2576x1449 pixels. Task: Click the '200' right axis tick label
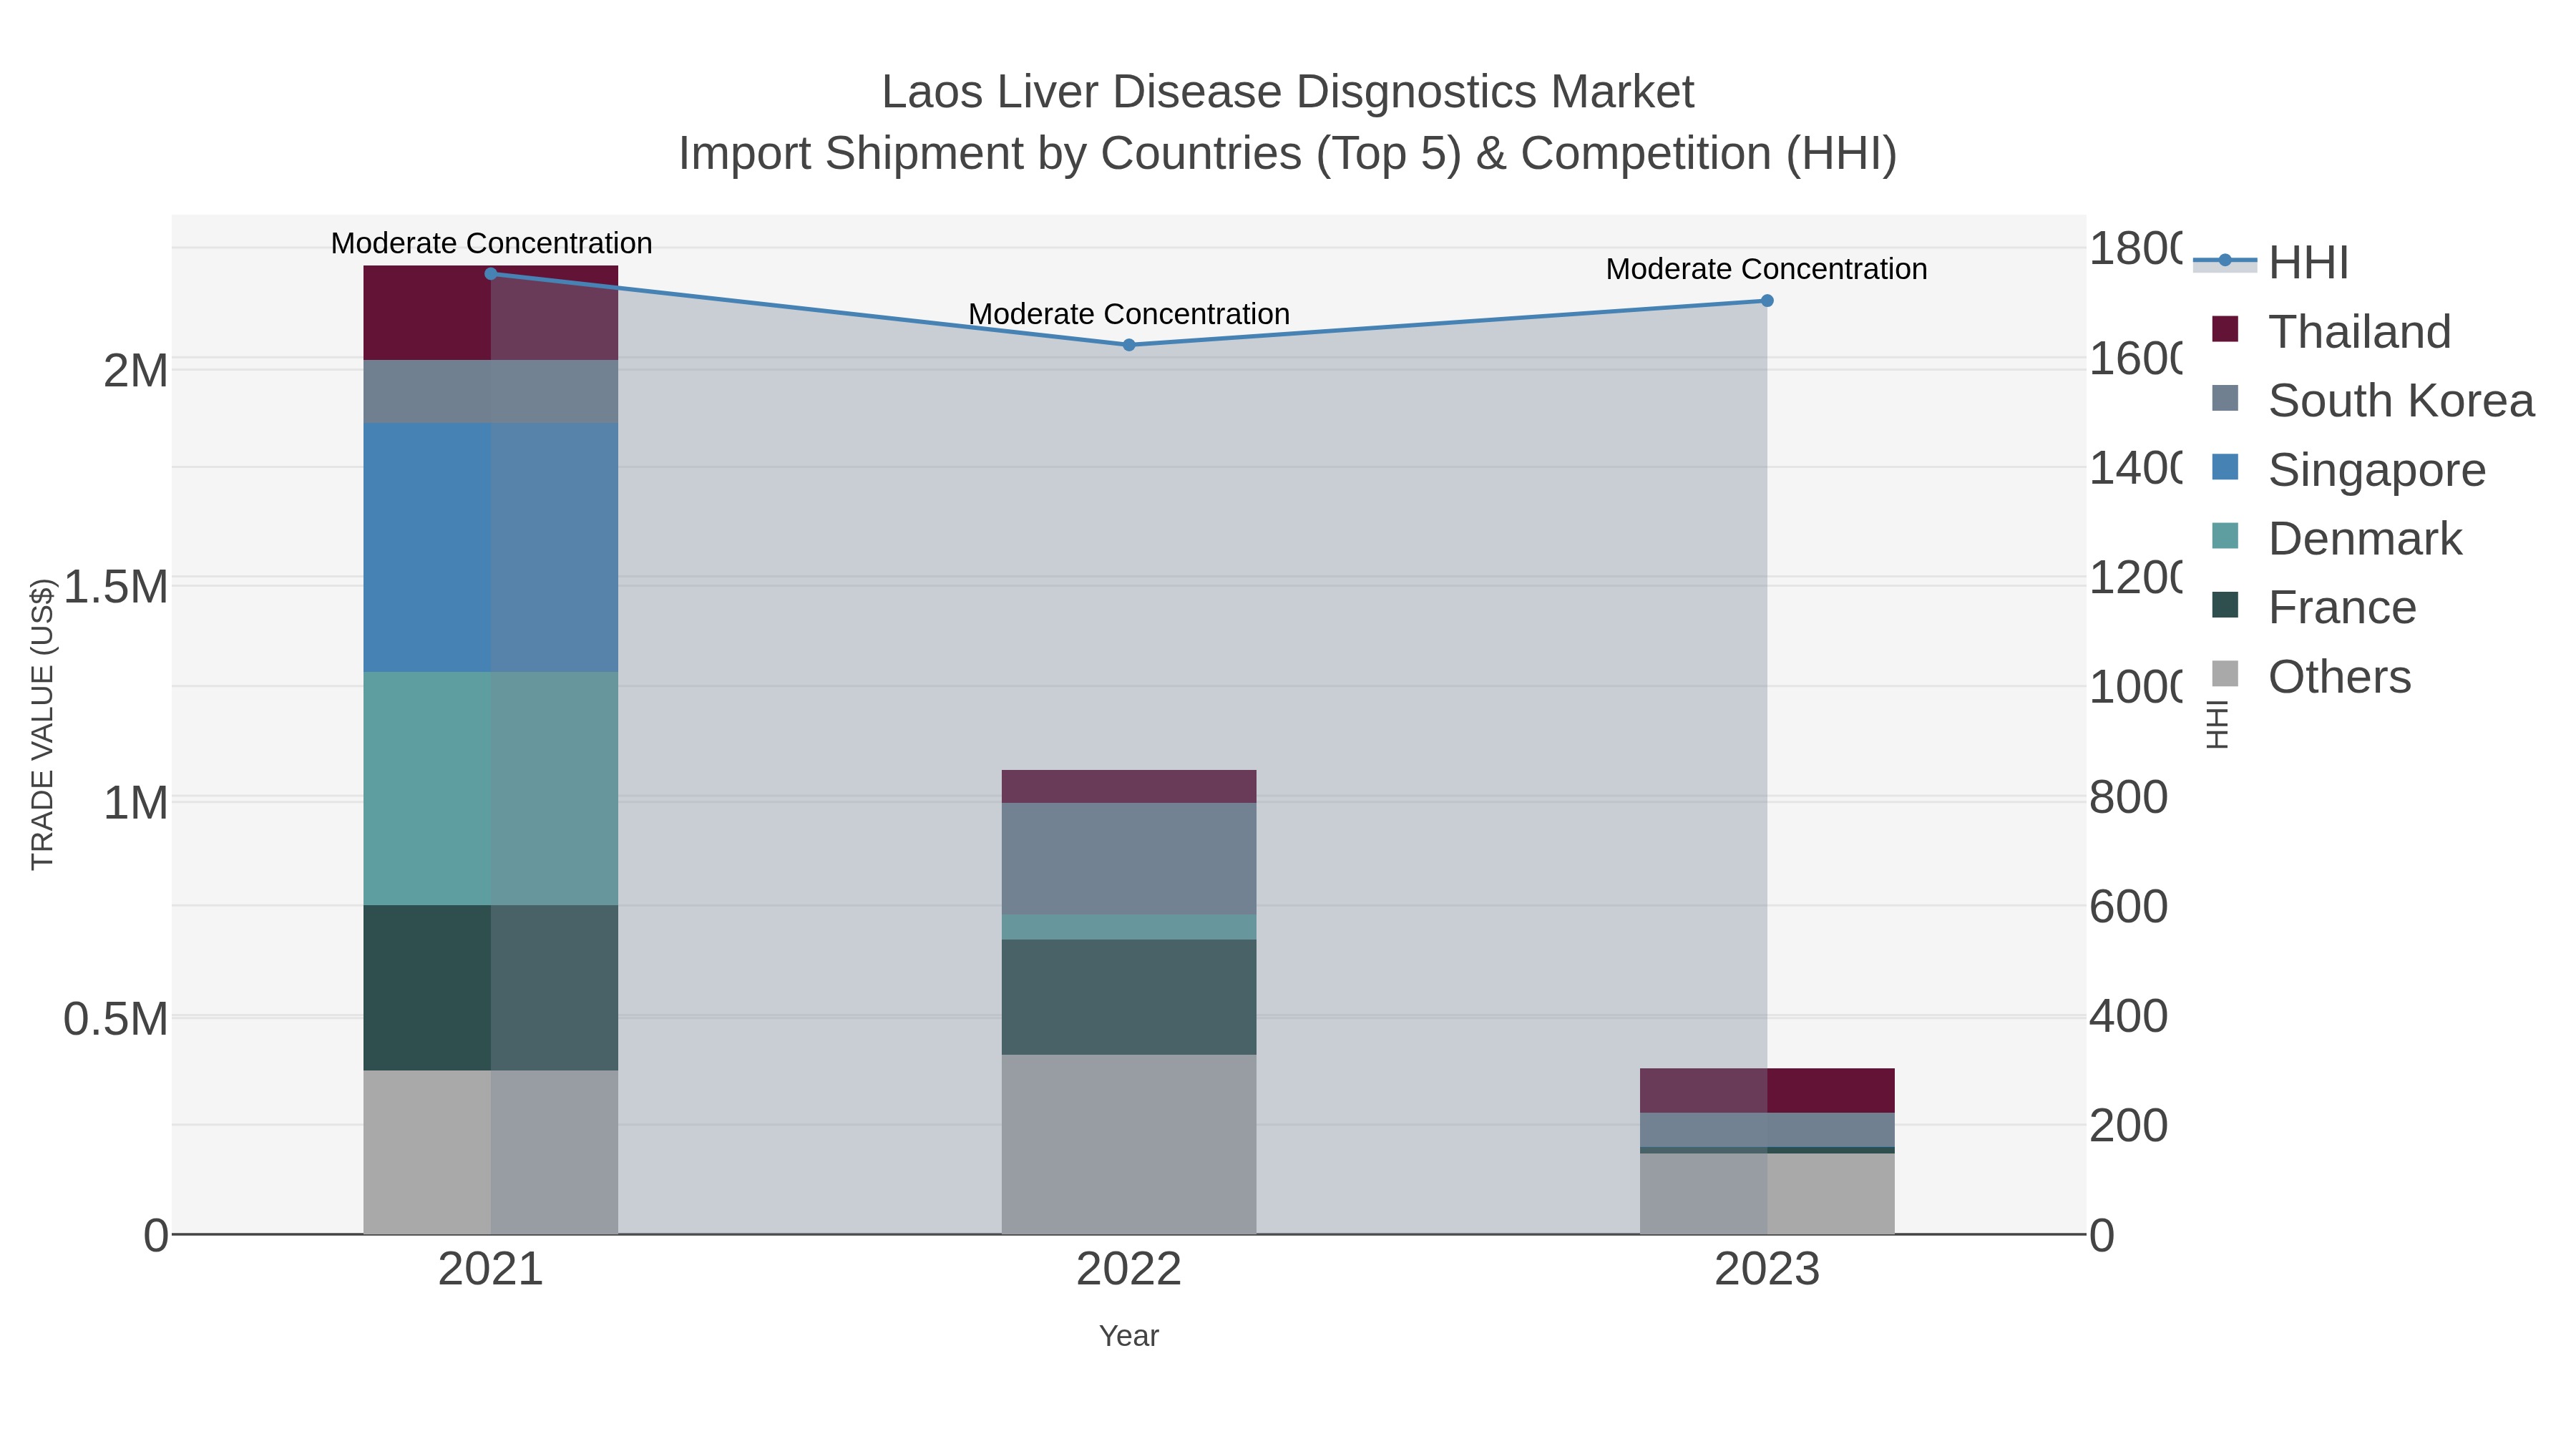(x=2129, y=1126)
